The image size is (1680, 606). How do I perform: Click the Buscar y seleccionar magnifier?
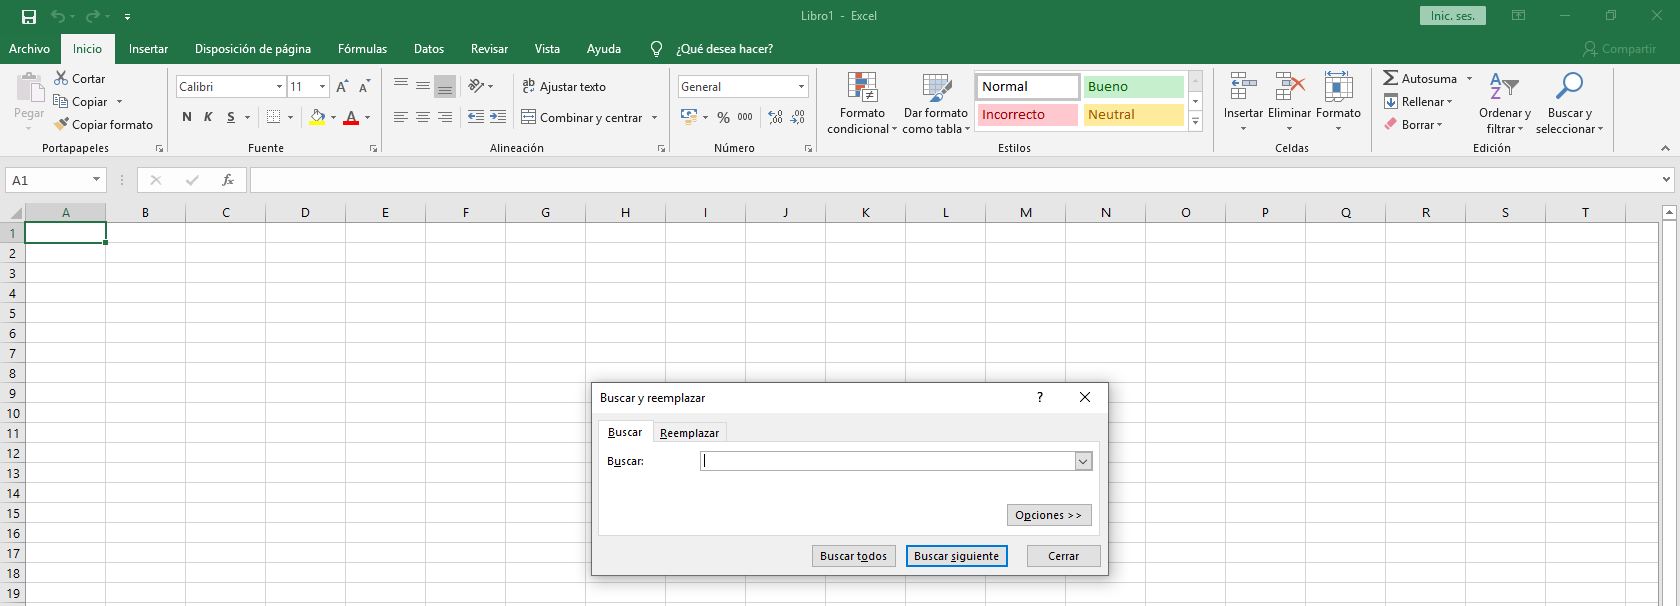(x=1569, y=87)
